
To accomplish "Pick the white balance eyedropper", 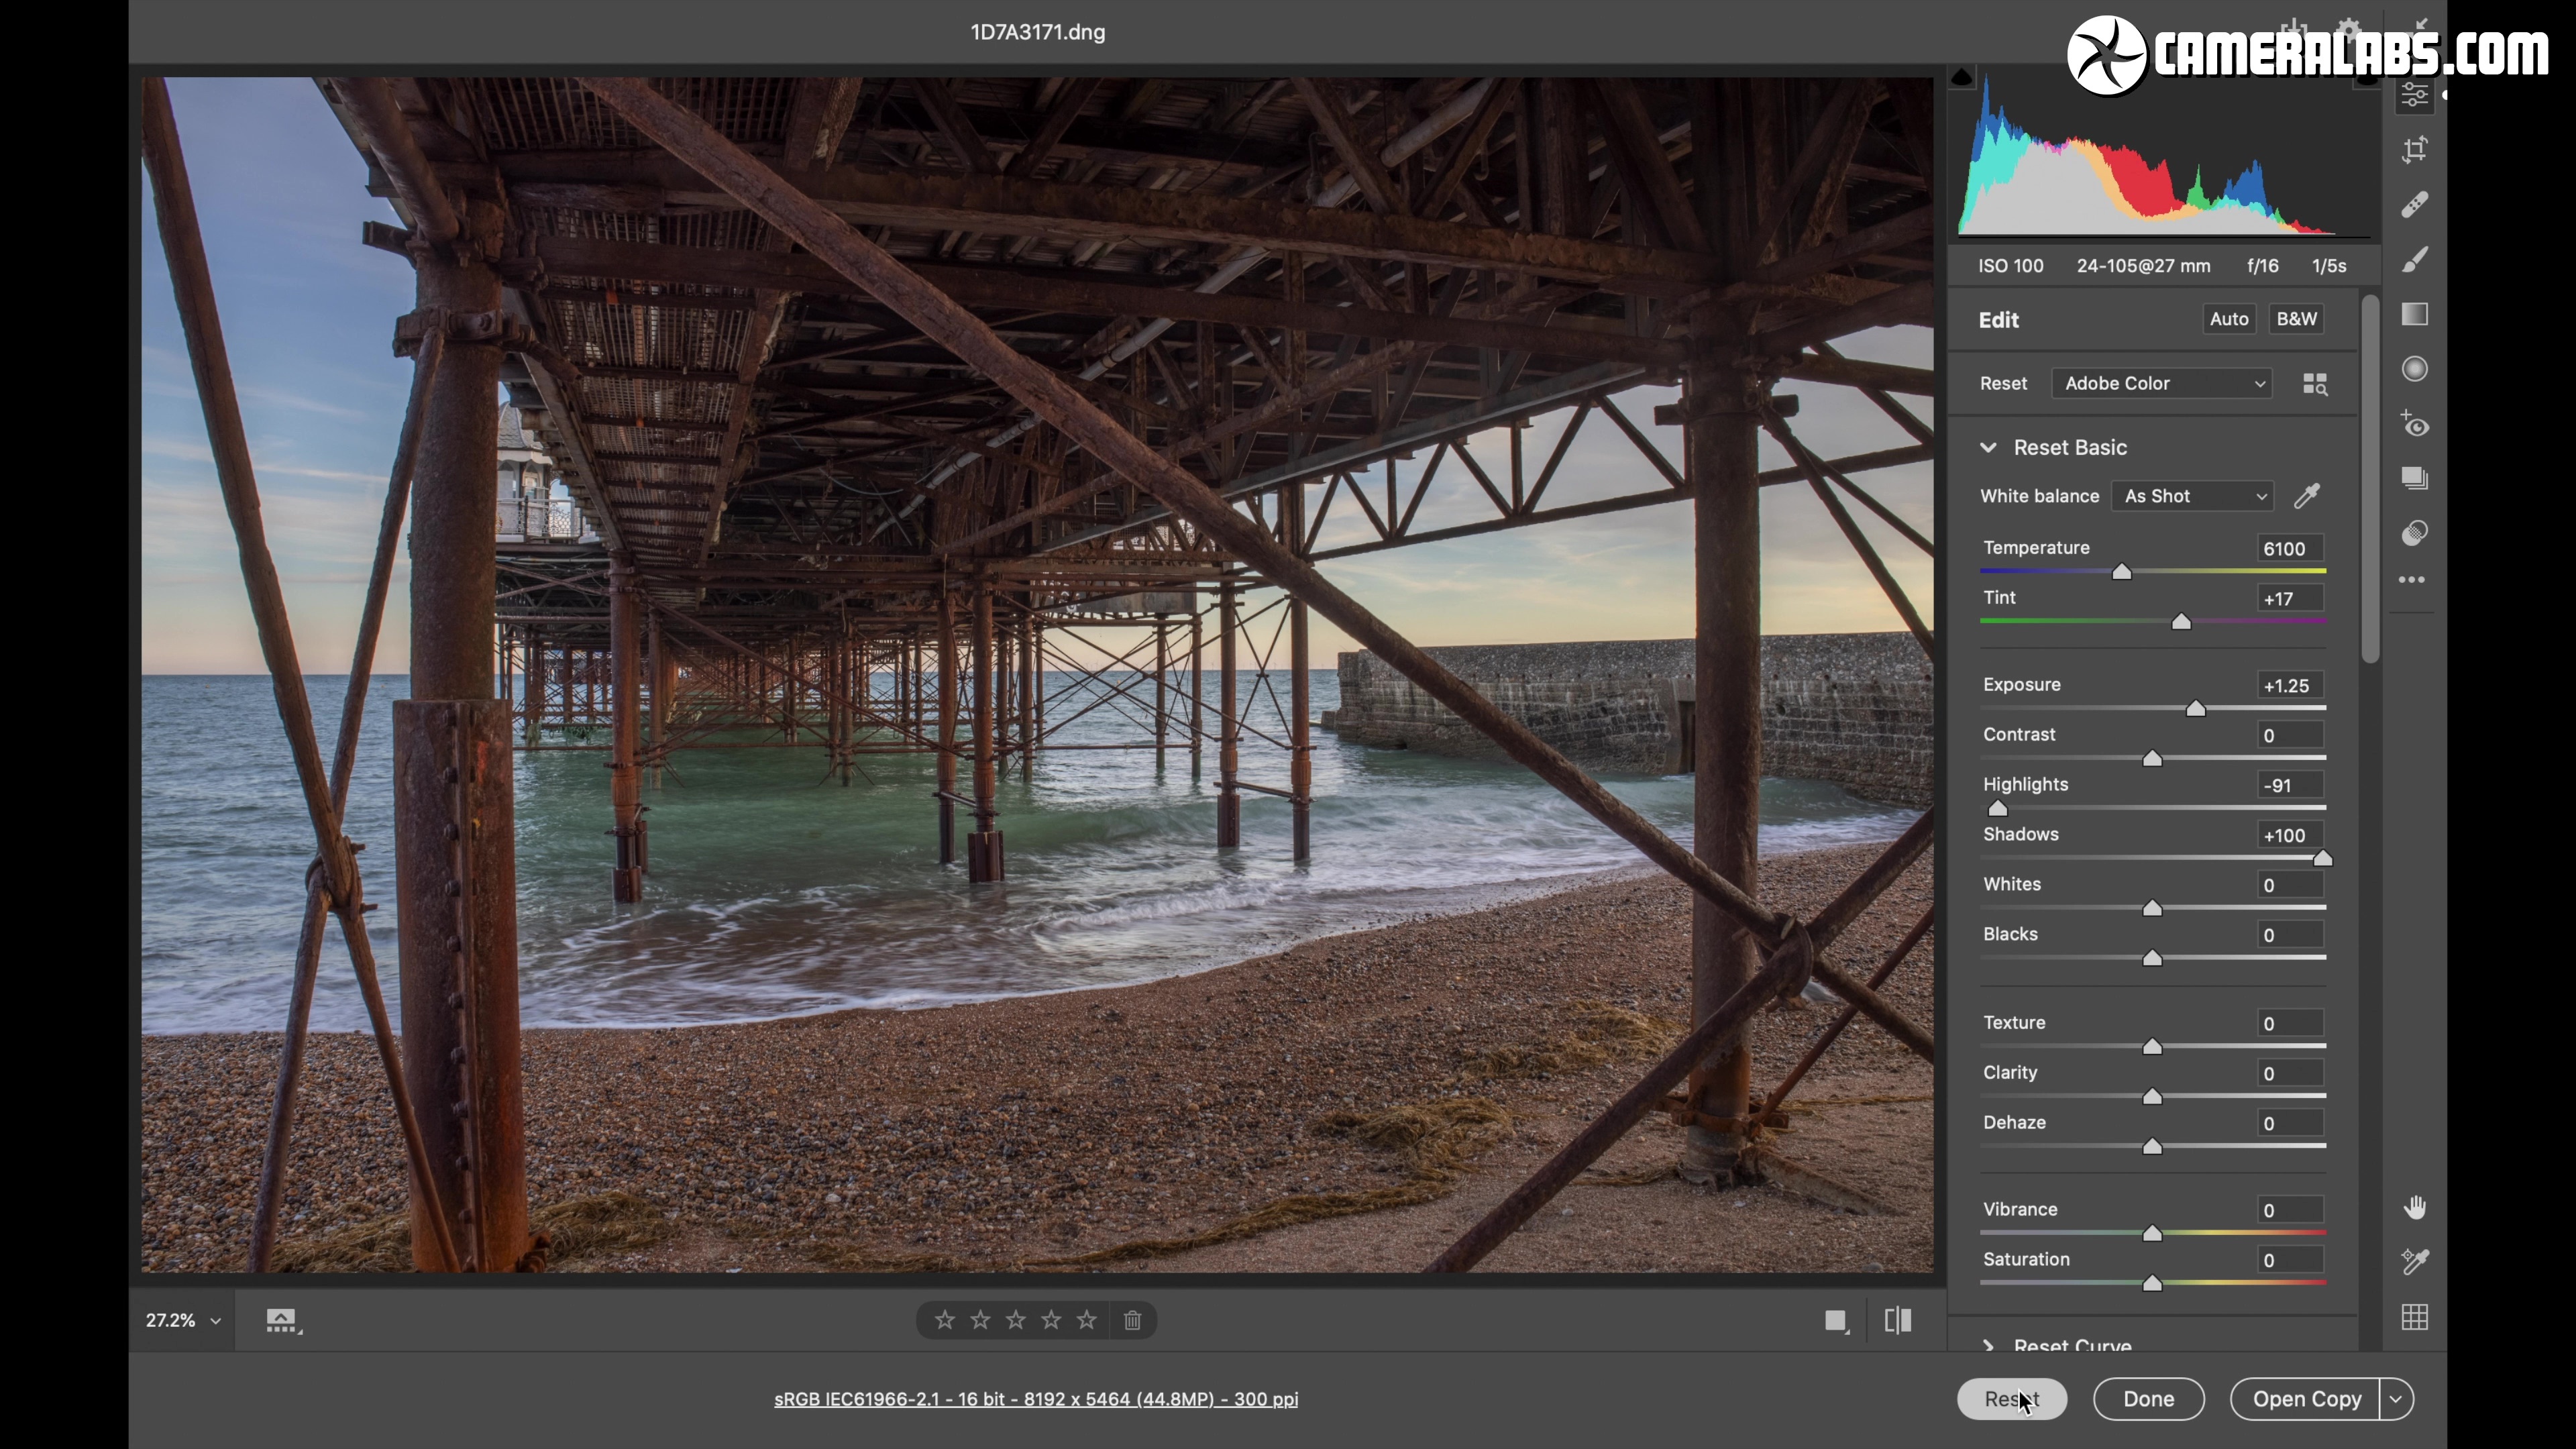I will (2307, 496).
